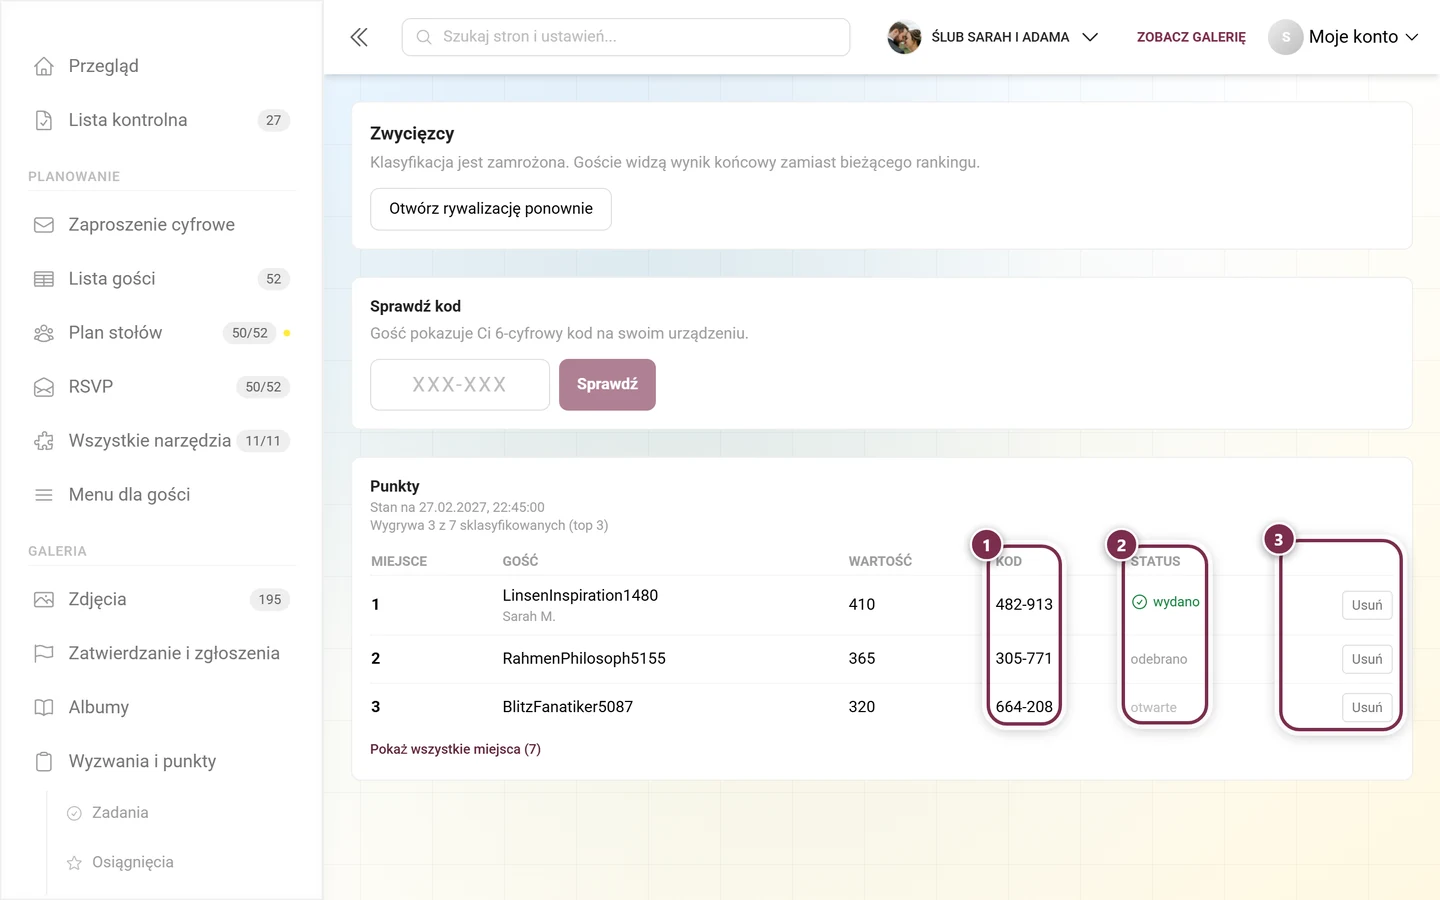Click the Sprawdź button

pos(607,385)
